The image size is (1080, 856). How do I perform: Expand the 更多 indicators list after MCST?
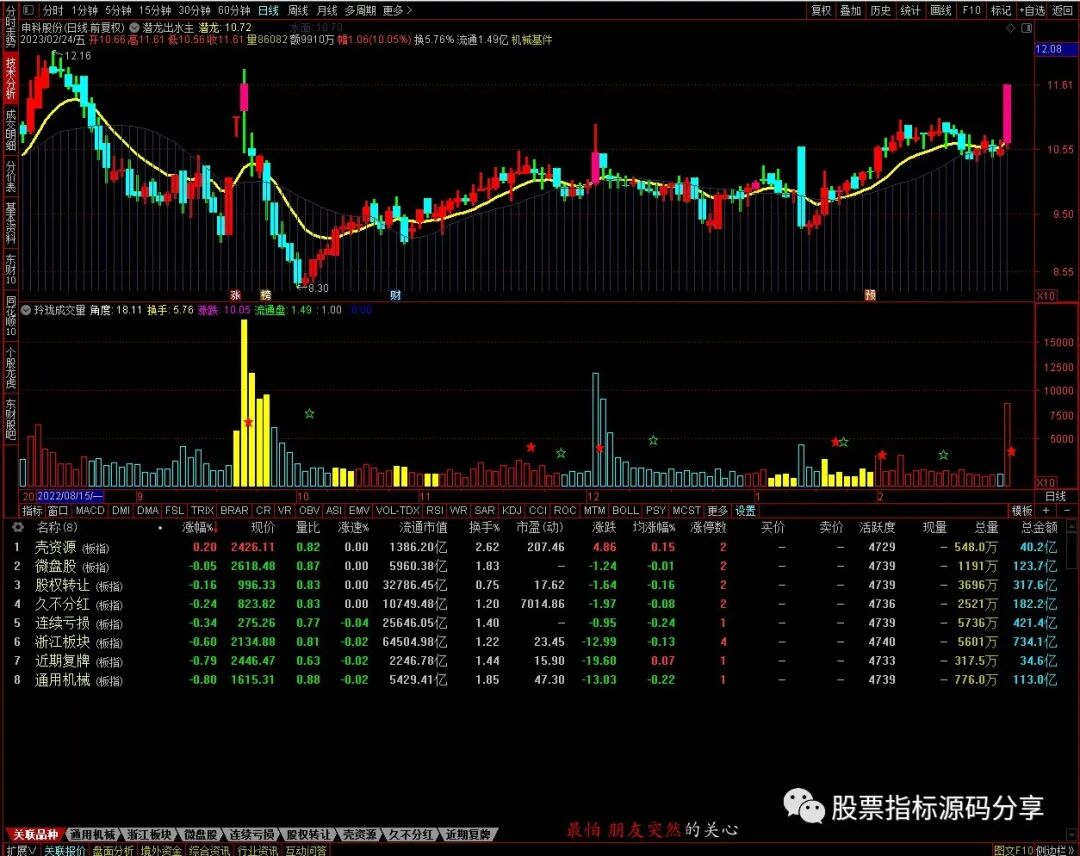click(717, 510)
